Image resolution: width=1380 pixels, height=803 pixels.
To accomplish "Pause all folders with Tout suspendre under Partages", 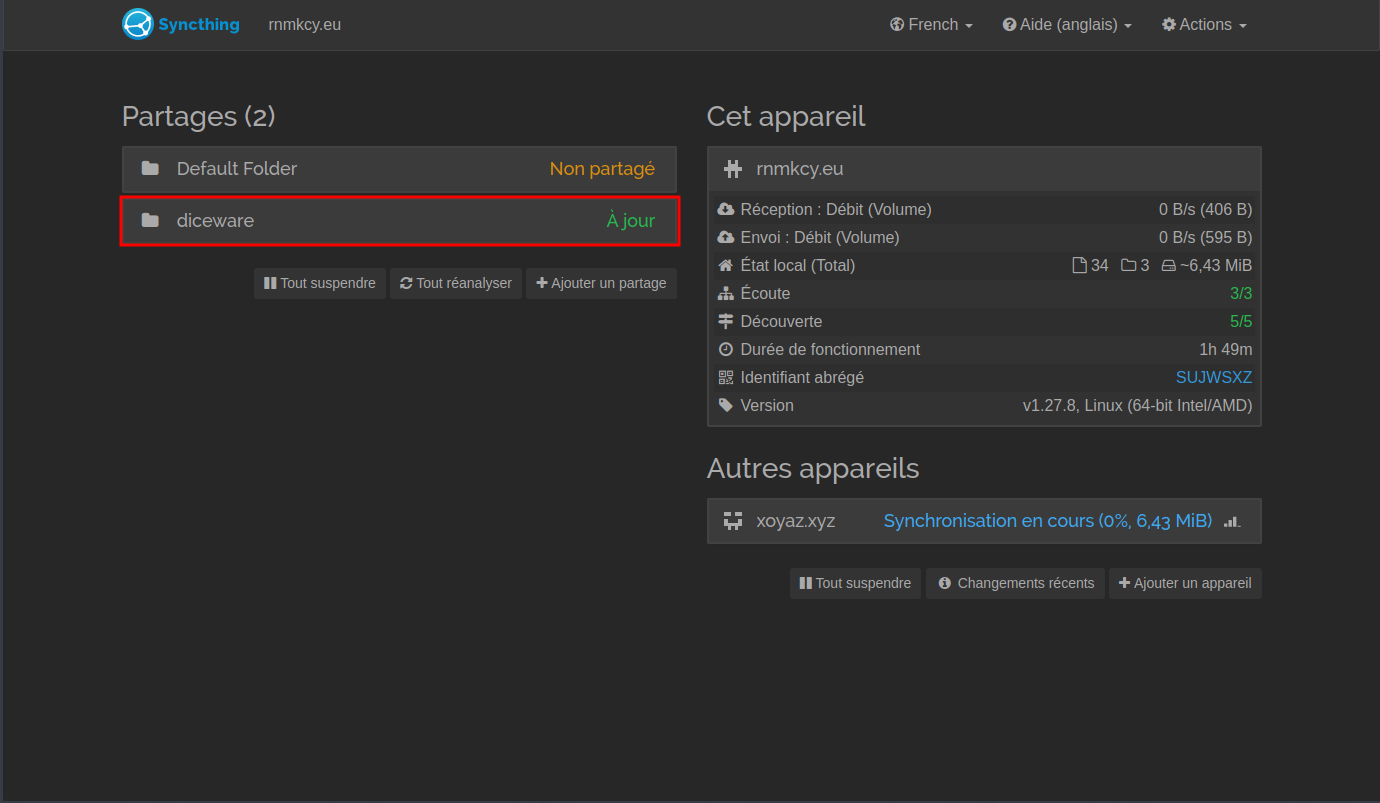I will 320,283.
